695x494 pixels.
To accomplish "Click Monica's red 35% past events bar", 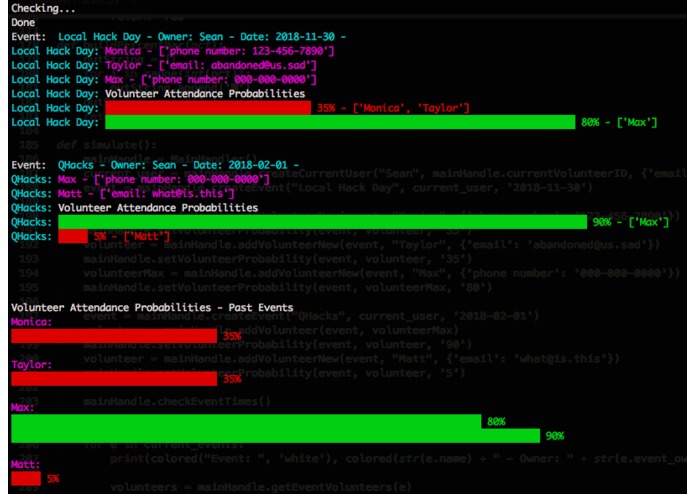I will point(114,336).
